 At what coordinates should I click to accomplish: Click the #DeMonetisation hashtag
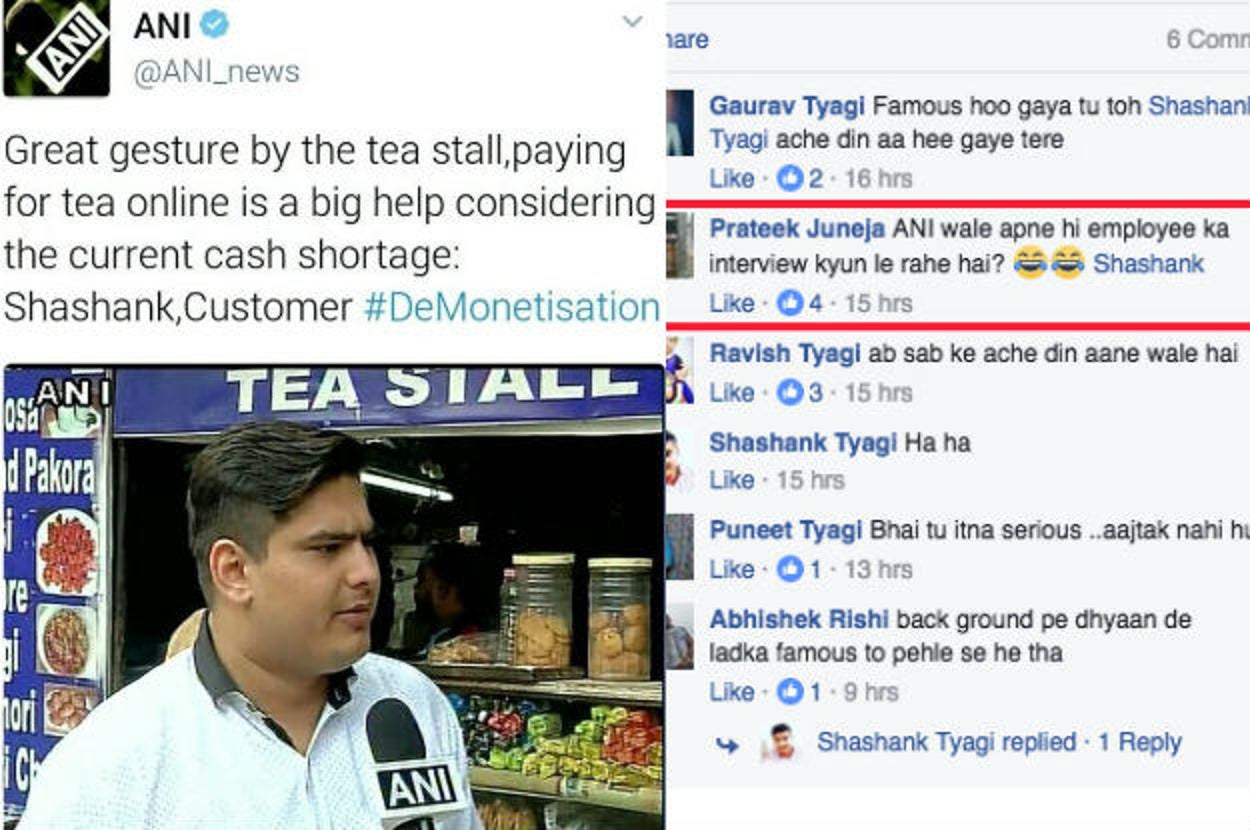511,308
